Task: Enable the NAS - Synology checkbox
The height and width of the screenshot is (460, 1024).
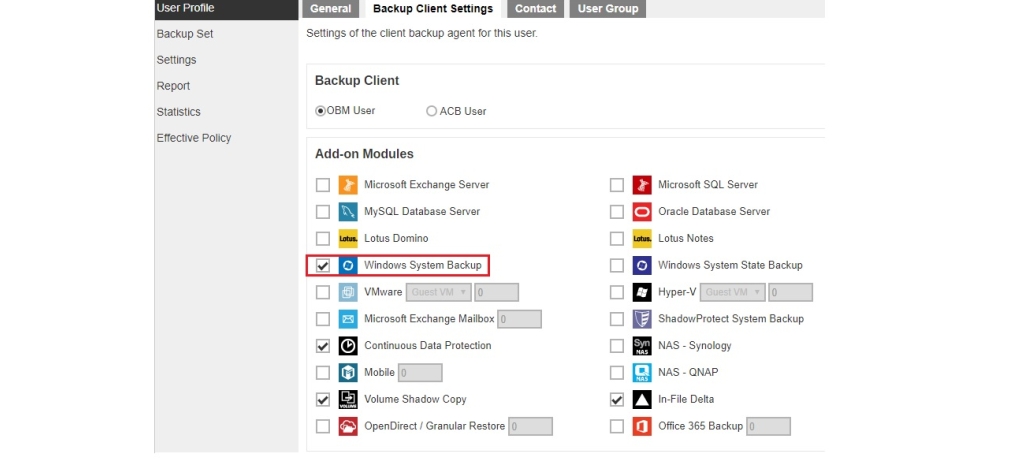Action: pos(616,346)
